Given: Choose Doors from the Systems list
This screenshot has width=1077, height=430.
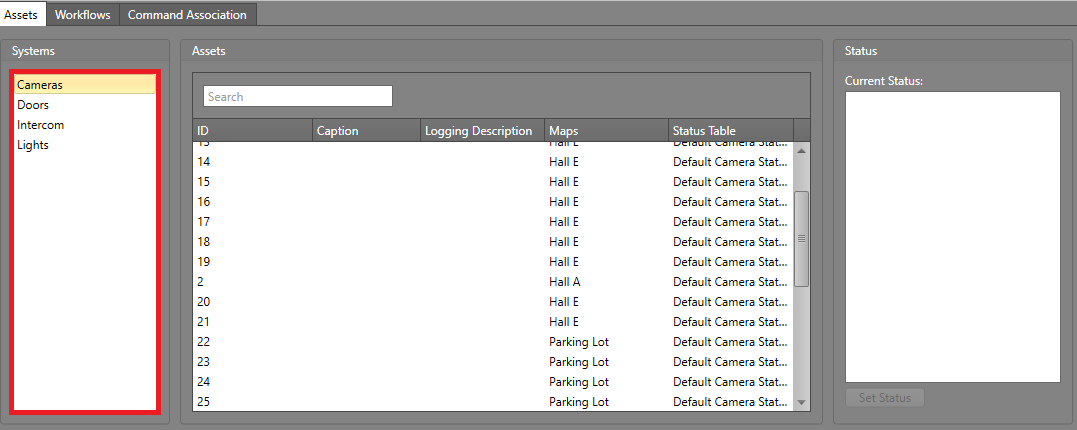Looking at the screenshot, I should pos(33,105).
